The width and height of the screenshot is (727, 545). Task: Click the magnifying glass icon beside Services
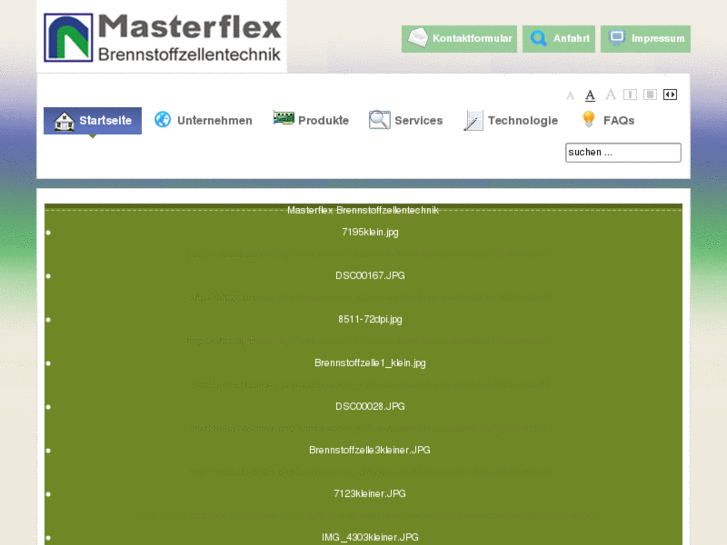pyautogui.click(x=380, y=120)
